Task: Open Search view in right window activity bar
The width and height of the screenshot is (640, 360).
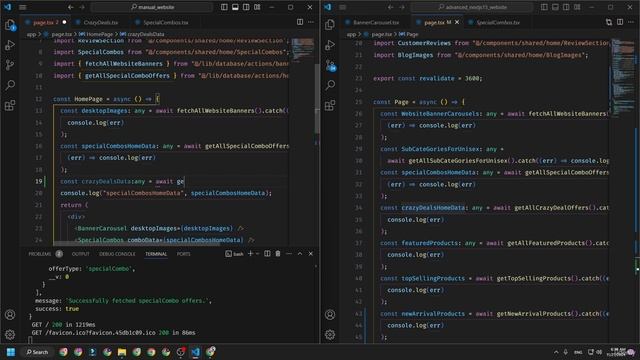Action: coord(330,85)
